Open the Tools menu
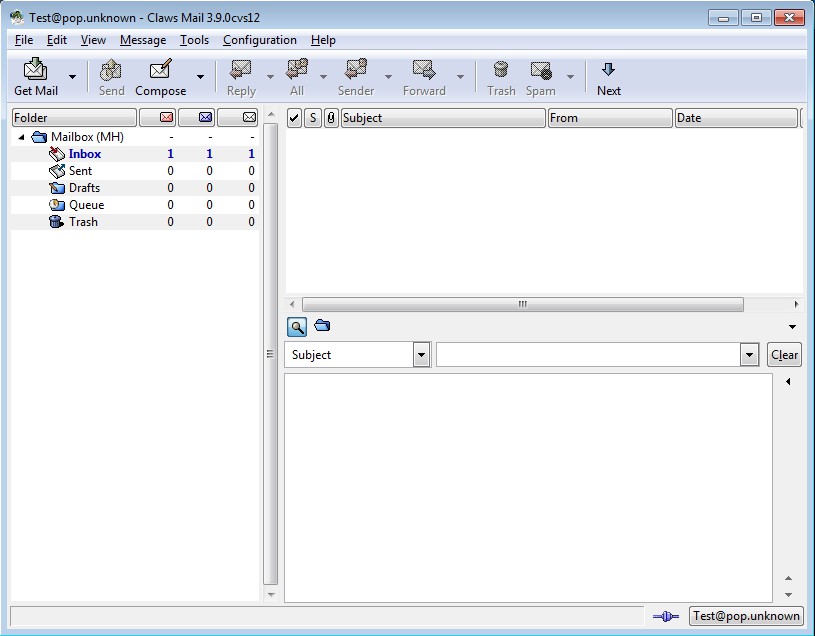 (194, 40)
